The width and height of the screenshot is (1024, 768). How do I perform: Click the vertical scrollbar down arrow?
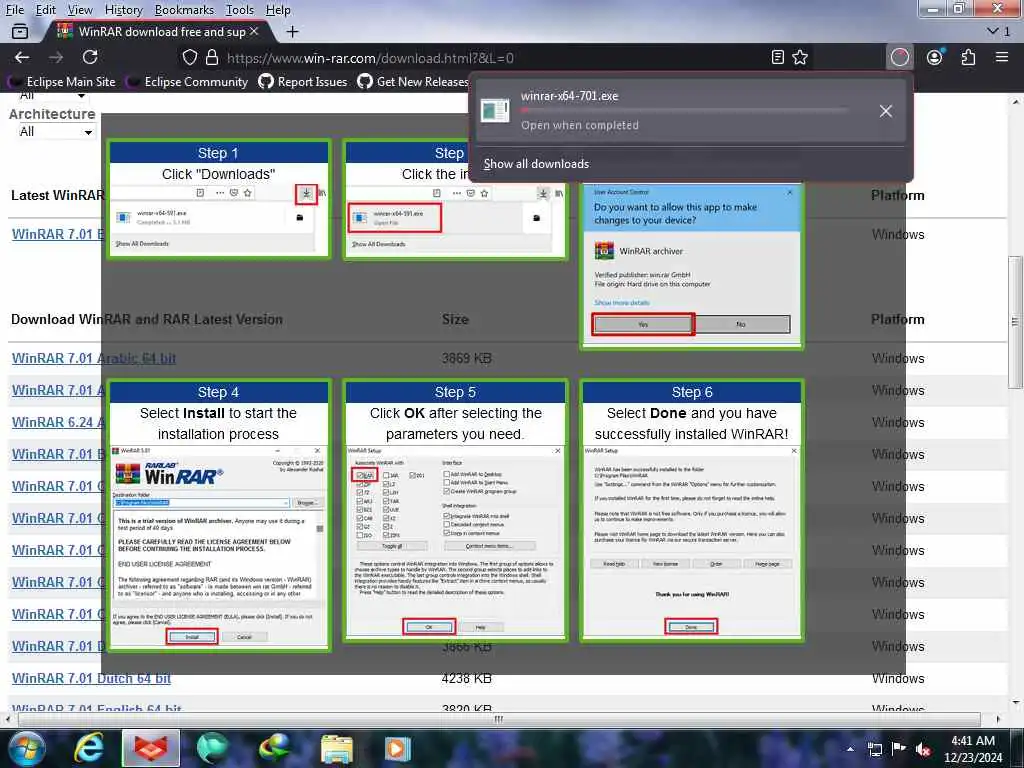pos(1015,703)
